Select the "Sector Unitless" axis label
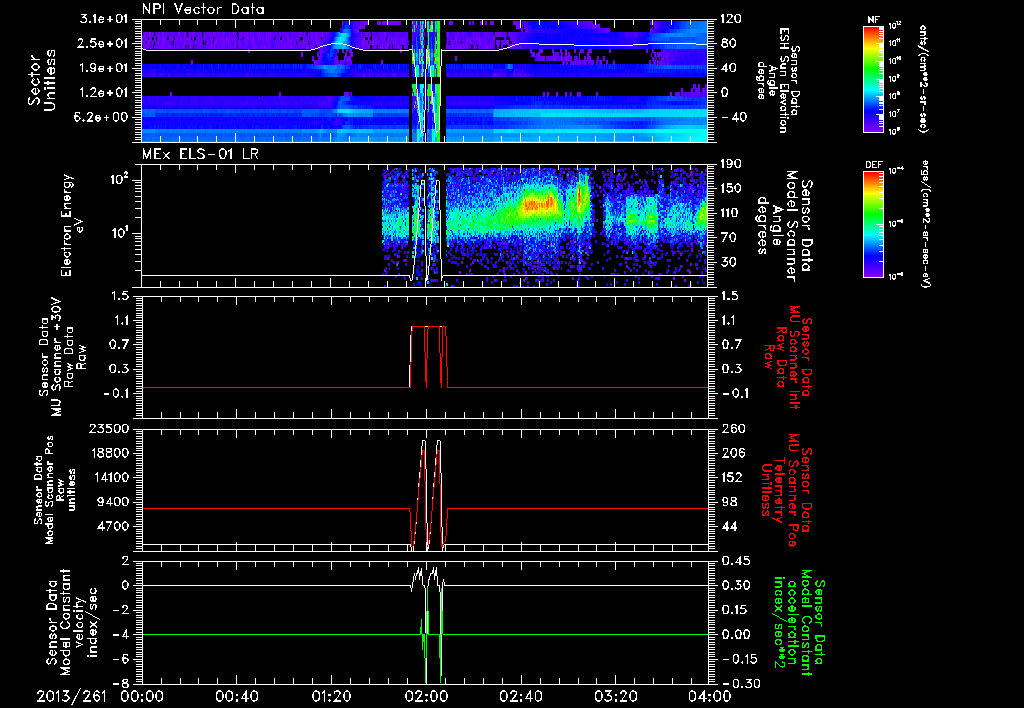1024x708 pixels. coord(42,81)
